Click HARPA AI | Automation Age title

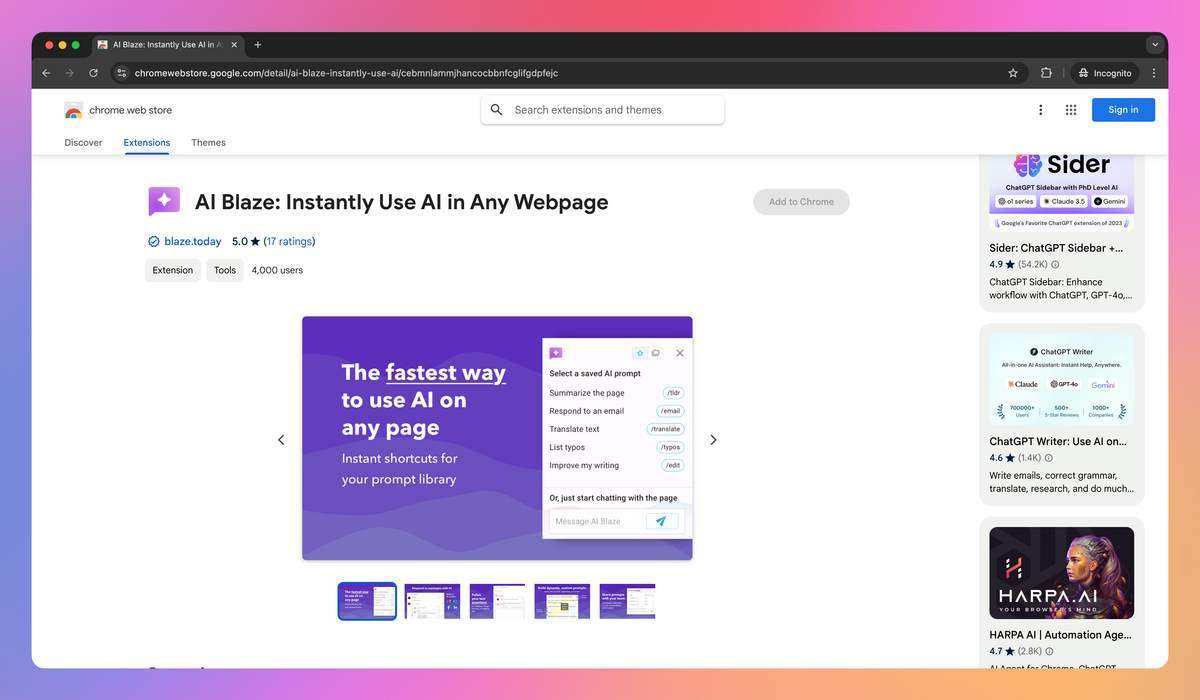(x=1060, y=635)
